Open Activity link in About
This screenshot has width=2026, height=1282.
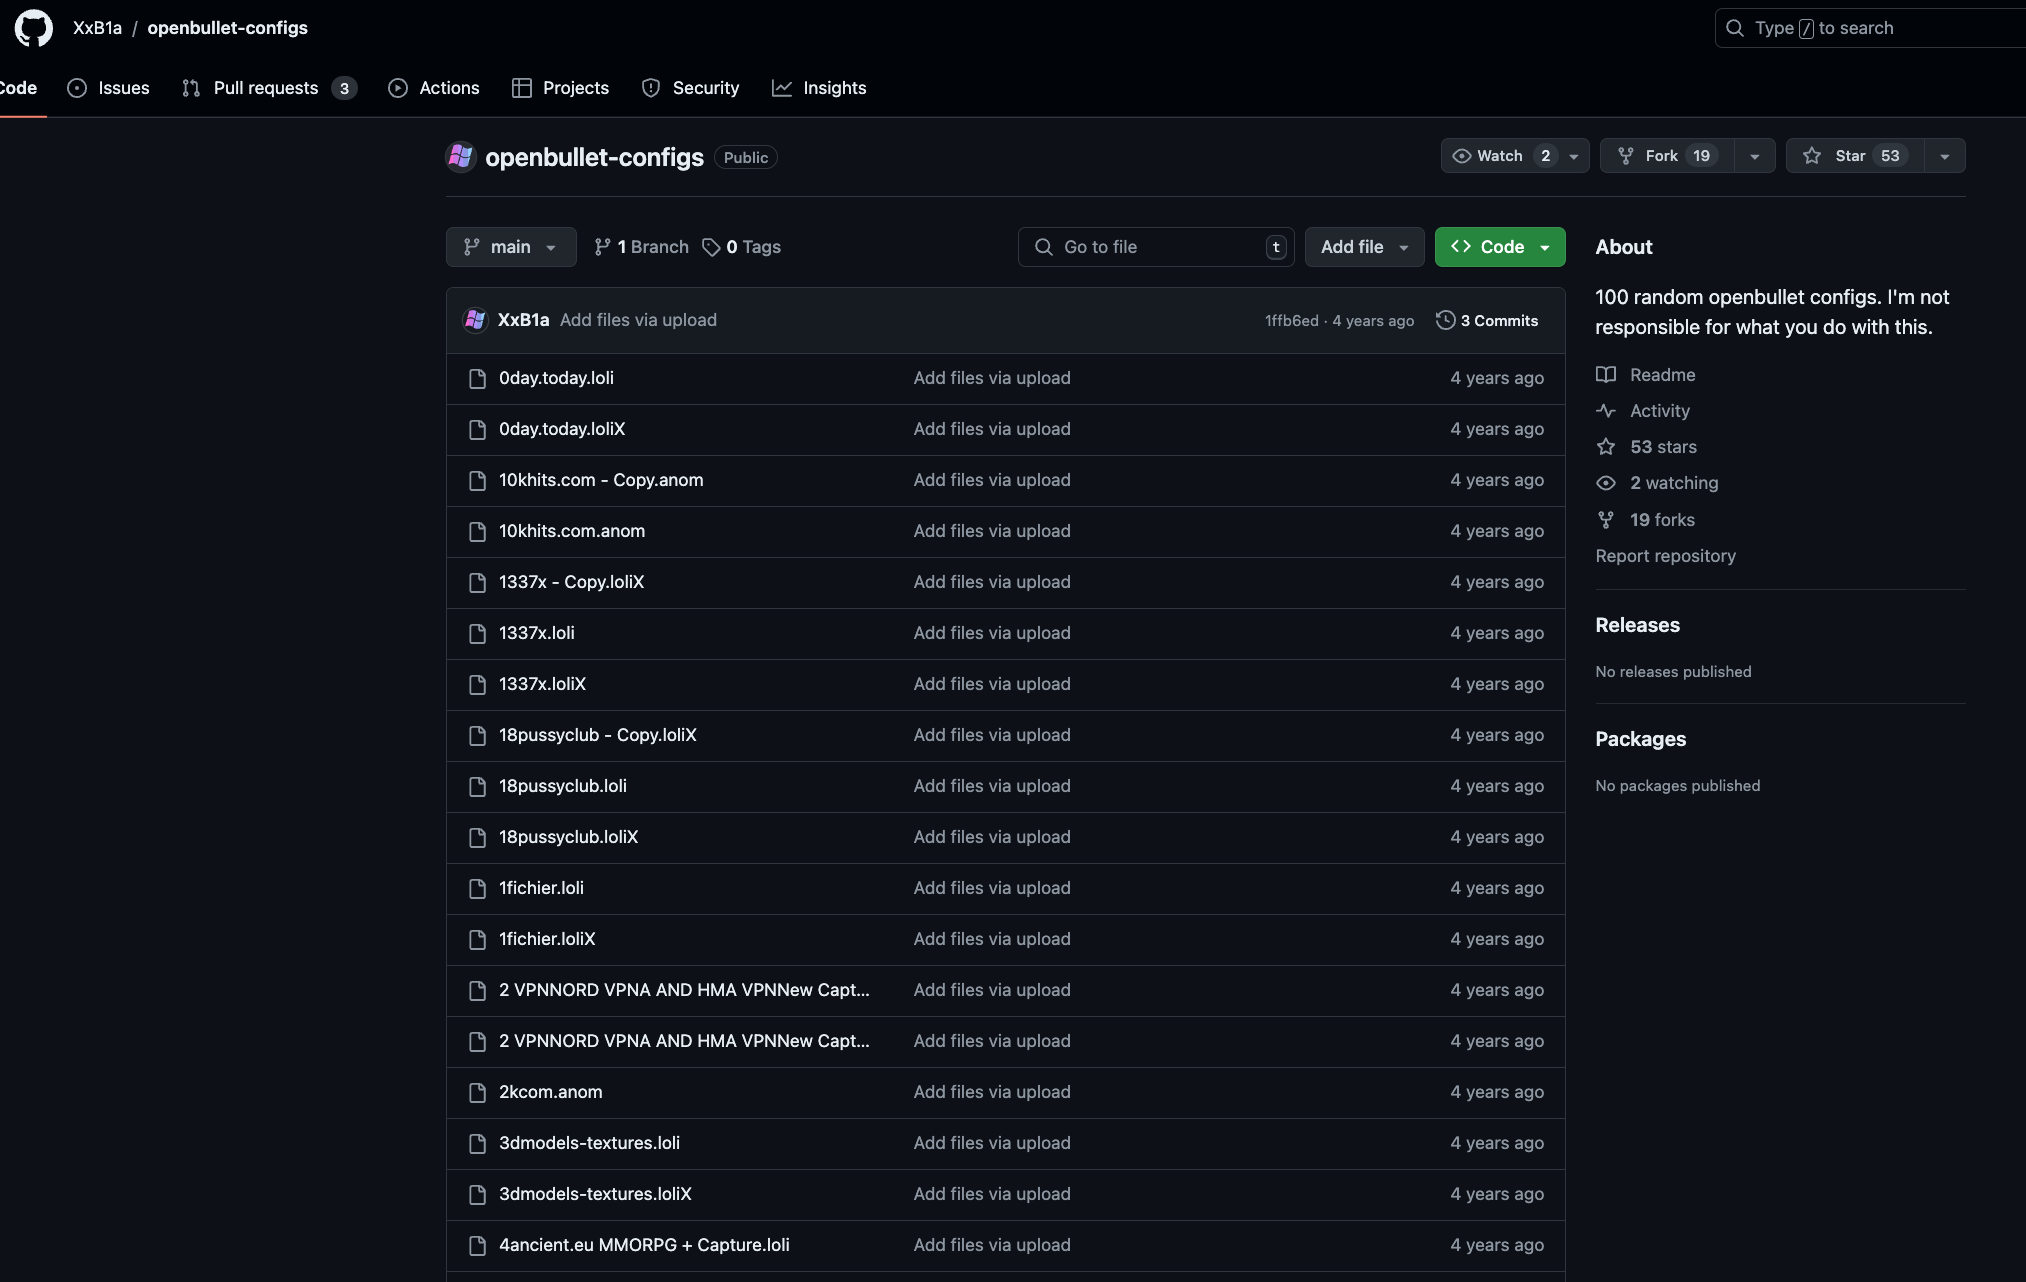pos(1660,411)
